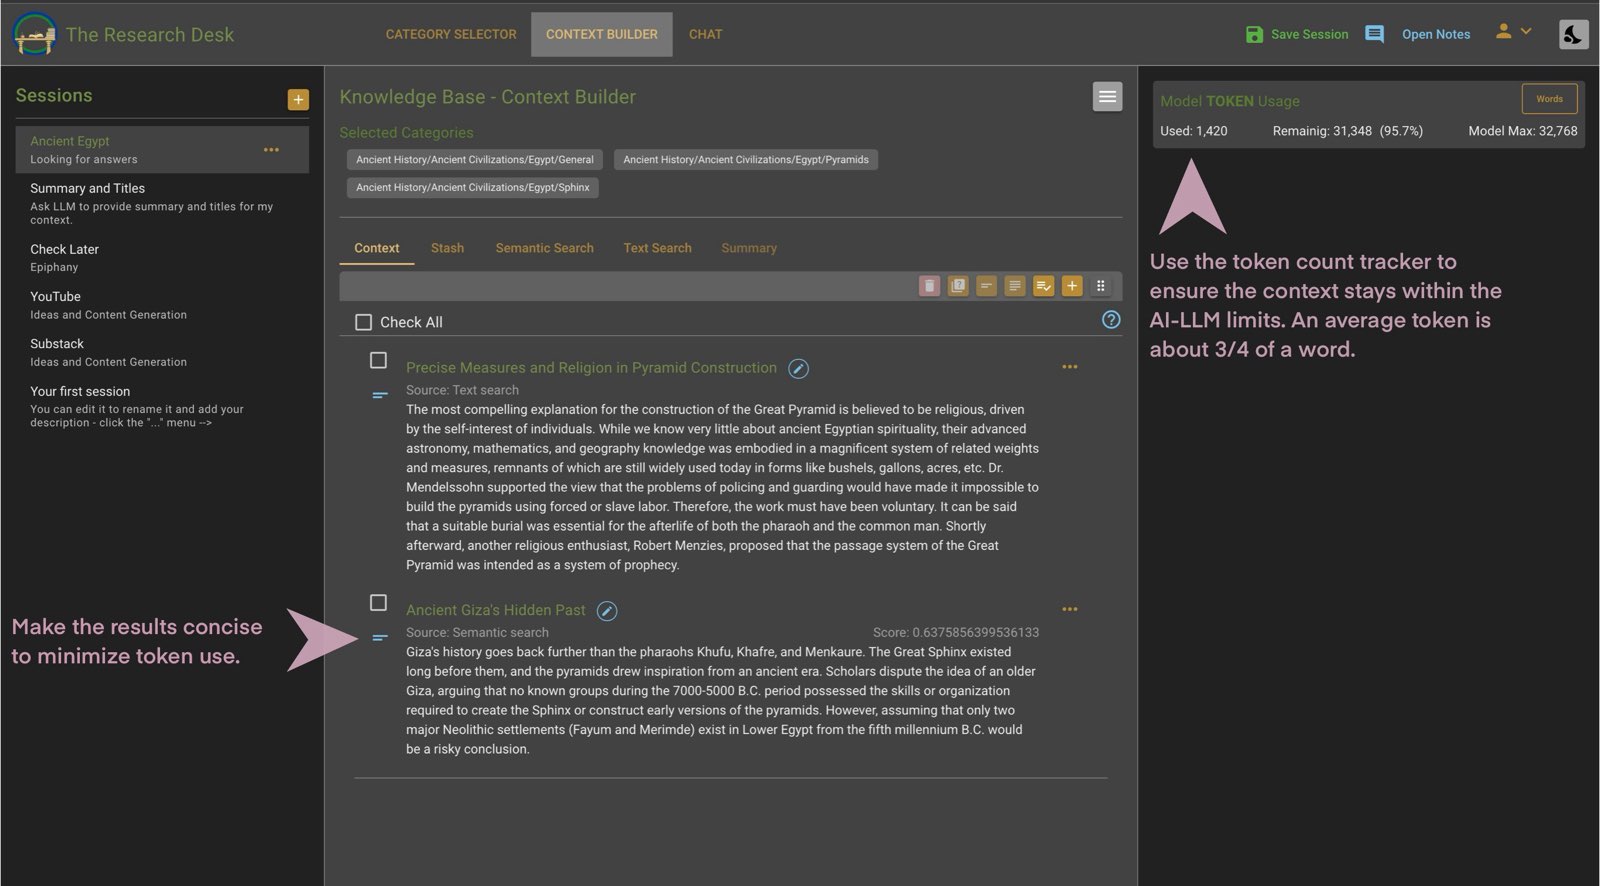
Task: Click the Egypt/Sphinx category chip
Action: 473,188
